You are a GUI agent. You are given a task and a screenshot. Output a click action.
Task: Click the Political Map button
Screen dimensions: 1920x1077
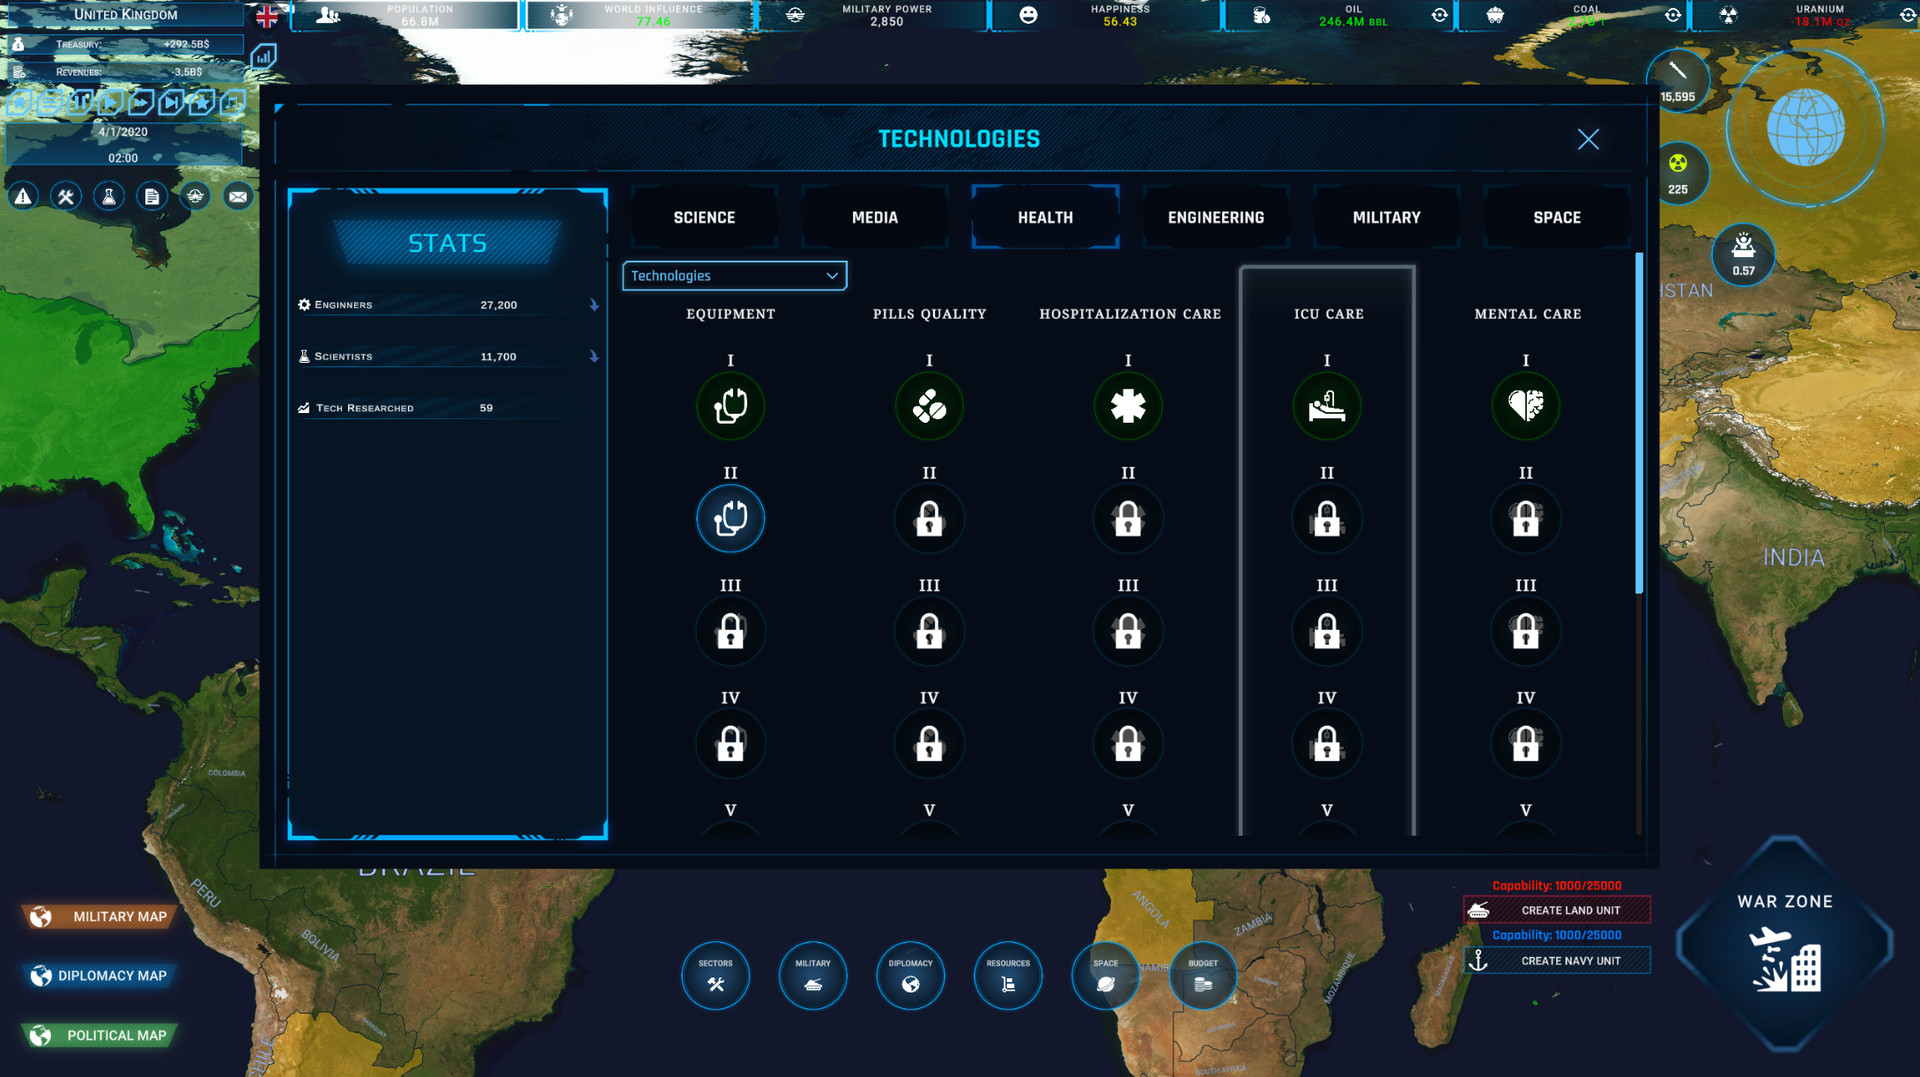(x=98, y=1035)
